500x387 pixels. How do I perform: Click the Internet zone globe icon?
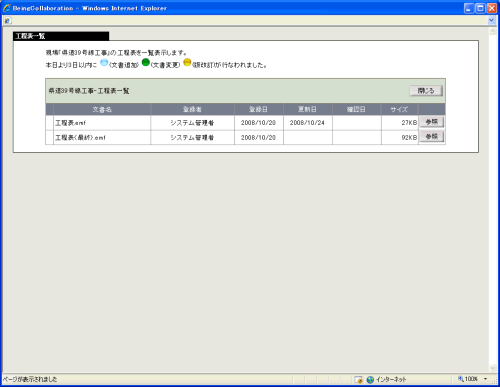[x=370, y=380]
